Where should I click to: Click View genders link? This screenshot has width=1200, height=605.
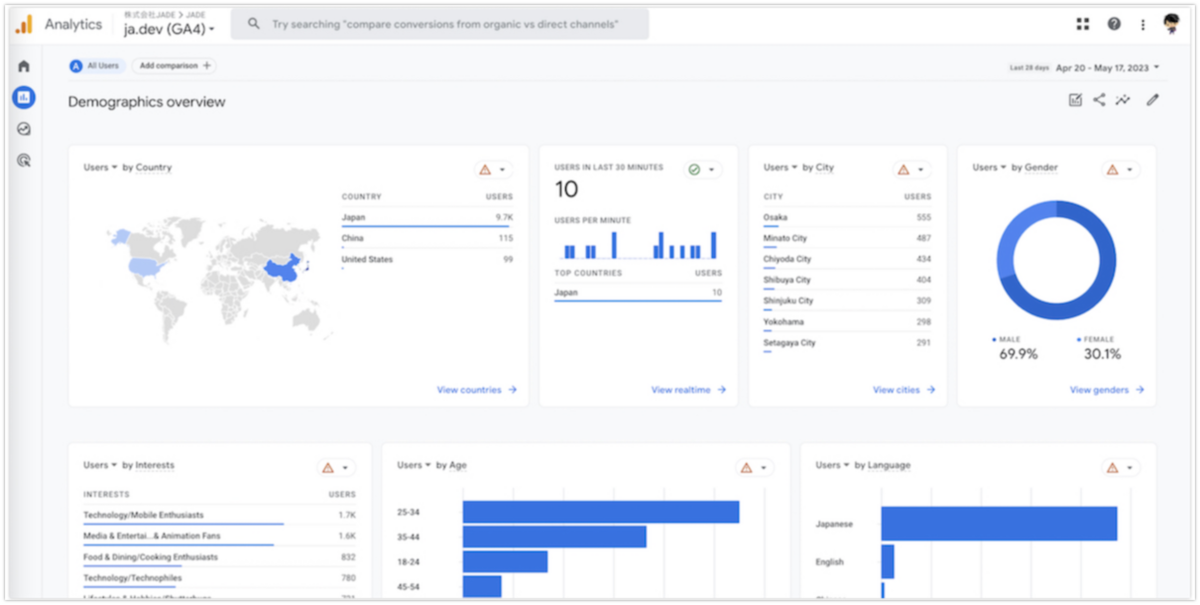(x=1107, y=390)
